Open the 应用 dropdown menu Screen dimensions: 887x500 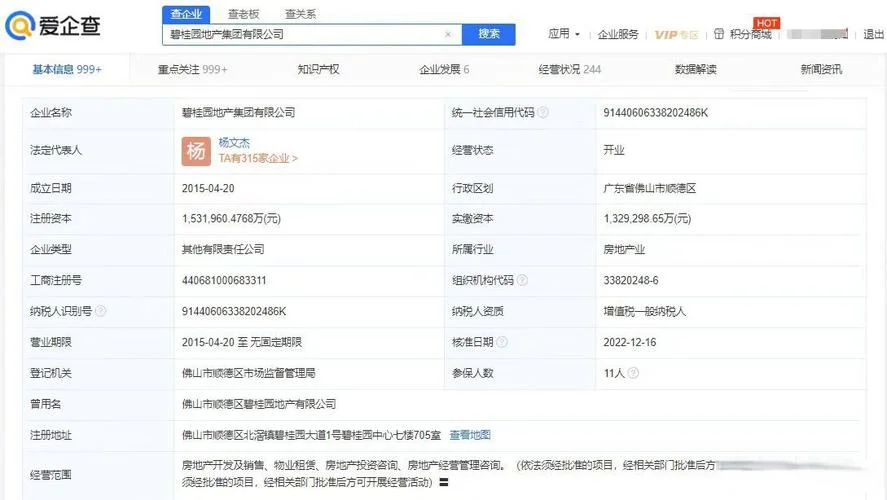coord(563,34)
